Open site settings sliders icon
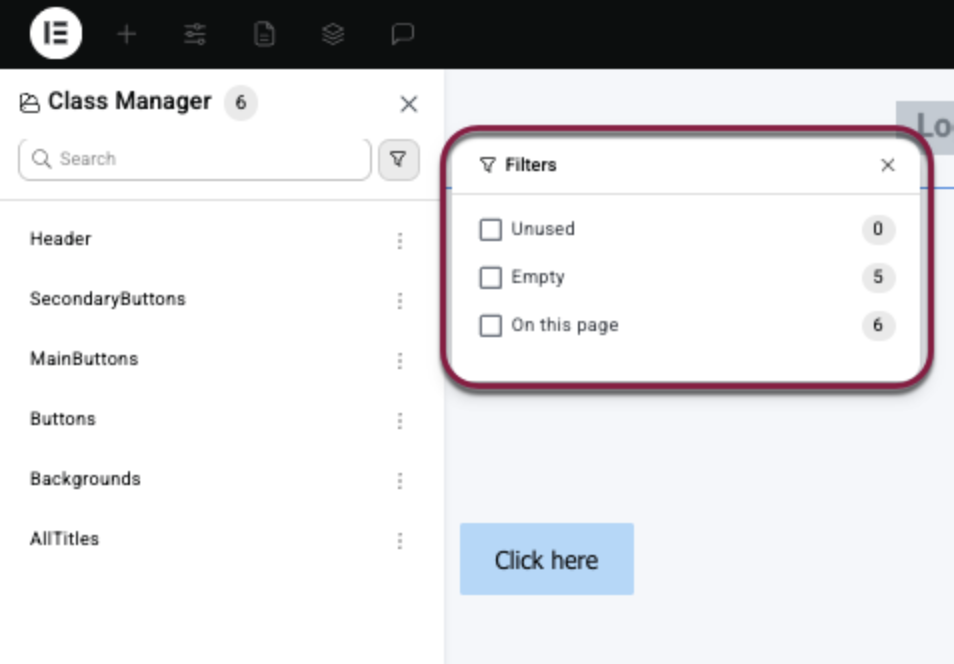Screen dimensions: 954x664 195,35
